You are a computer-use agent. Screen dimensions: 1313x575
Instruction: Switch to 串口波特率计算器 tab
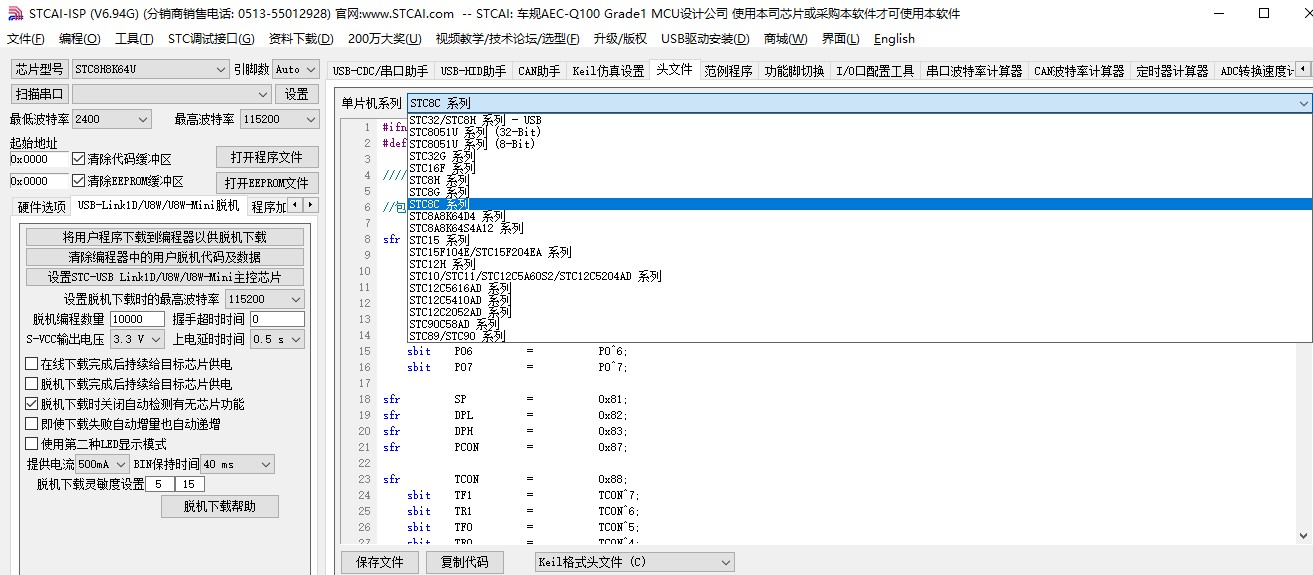tap(974, 71)
